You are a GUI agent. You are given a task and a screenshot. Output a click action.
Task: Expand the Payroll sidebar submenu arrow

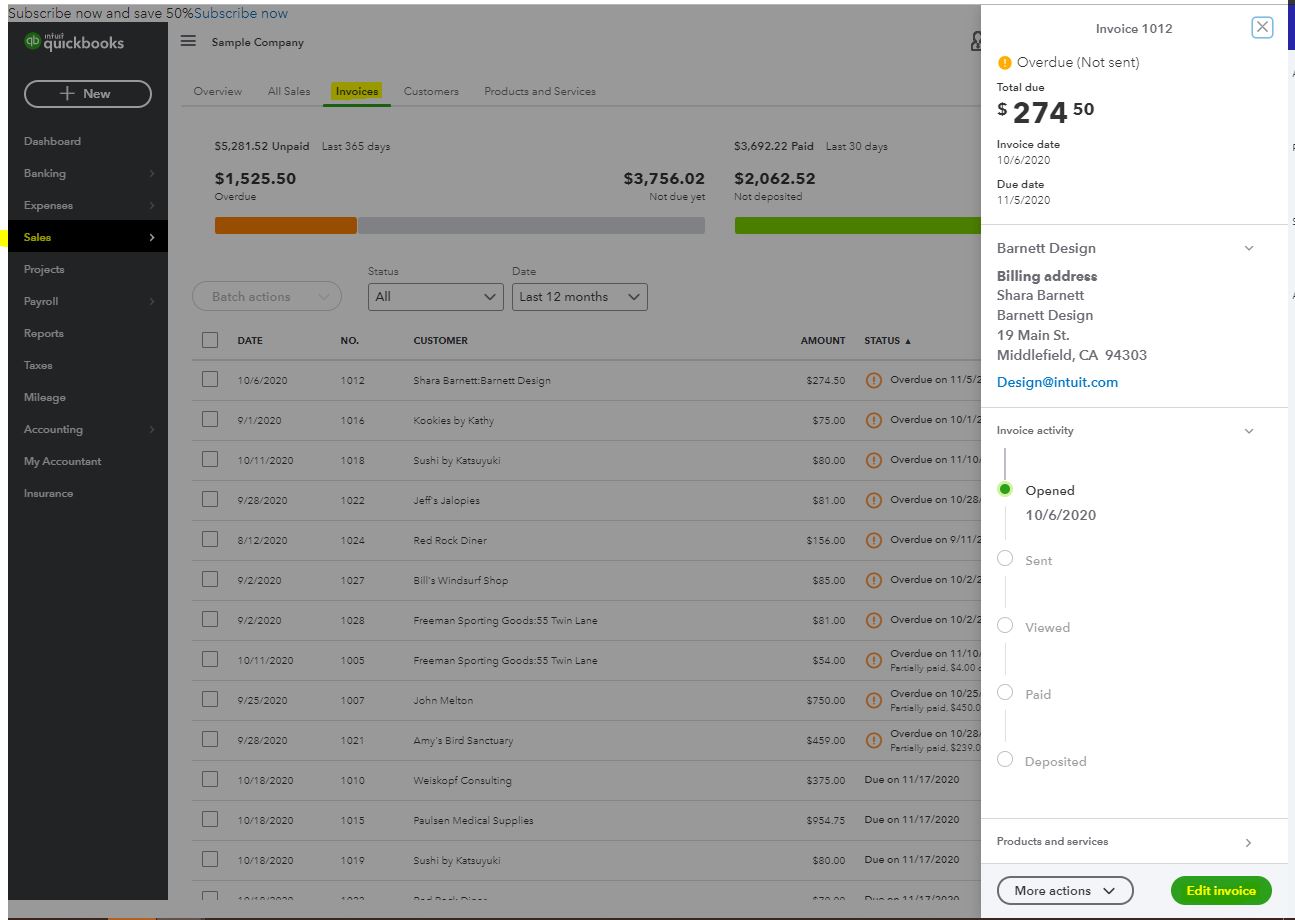(x=152, y=302)
